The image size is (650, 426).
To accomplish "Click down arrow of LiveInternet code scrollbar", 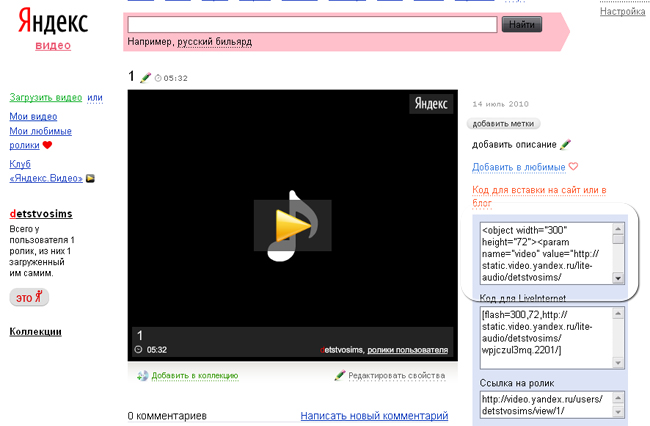I will tap(618, 363).
